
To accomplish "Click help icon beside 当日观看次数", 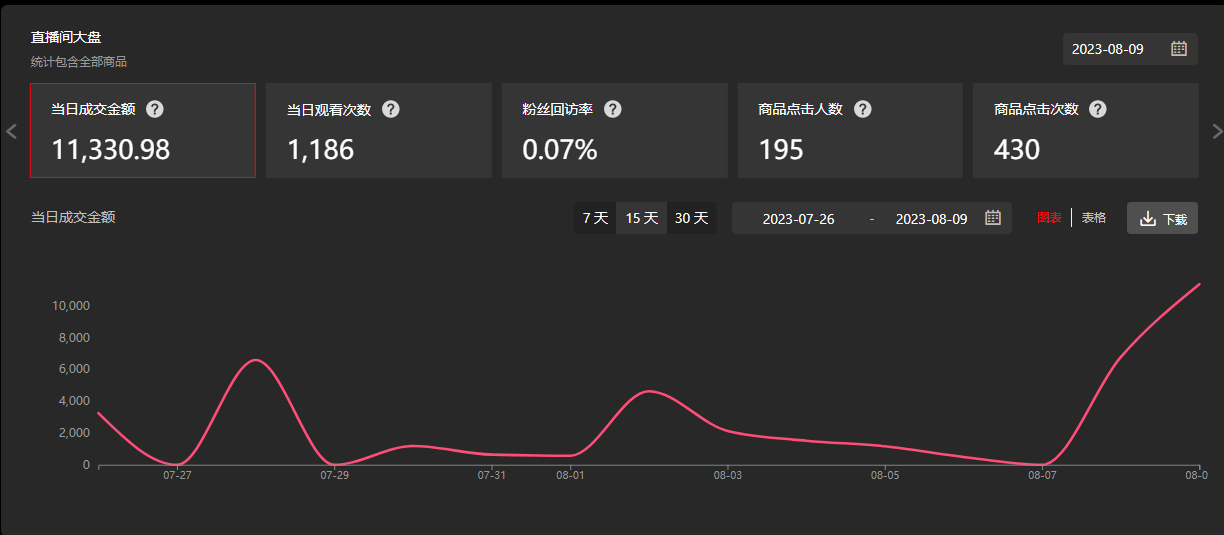I will point(391,109).
